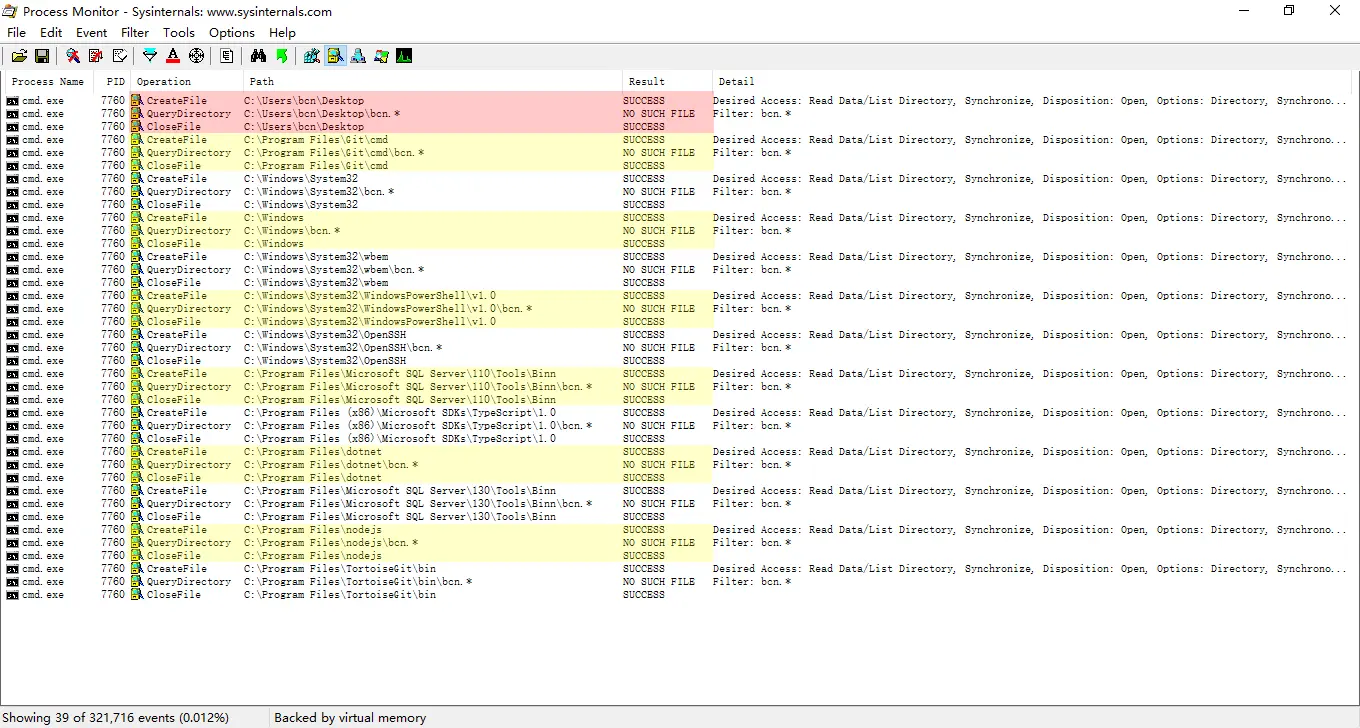Sort by the Path column header
This screenshot has height=728, width=1360.
coord(433,81)
